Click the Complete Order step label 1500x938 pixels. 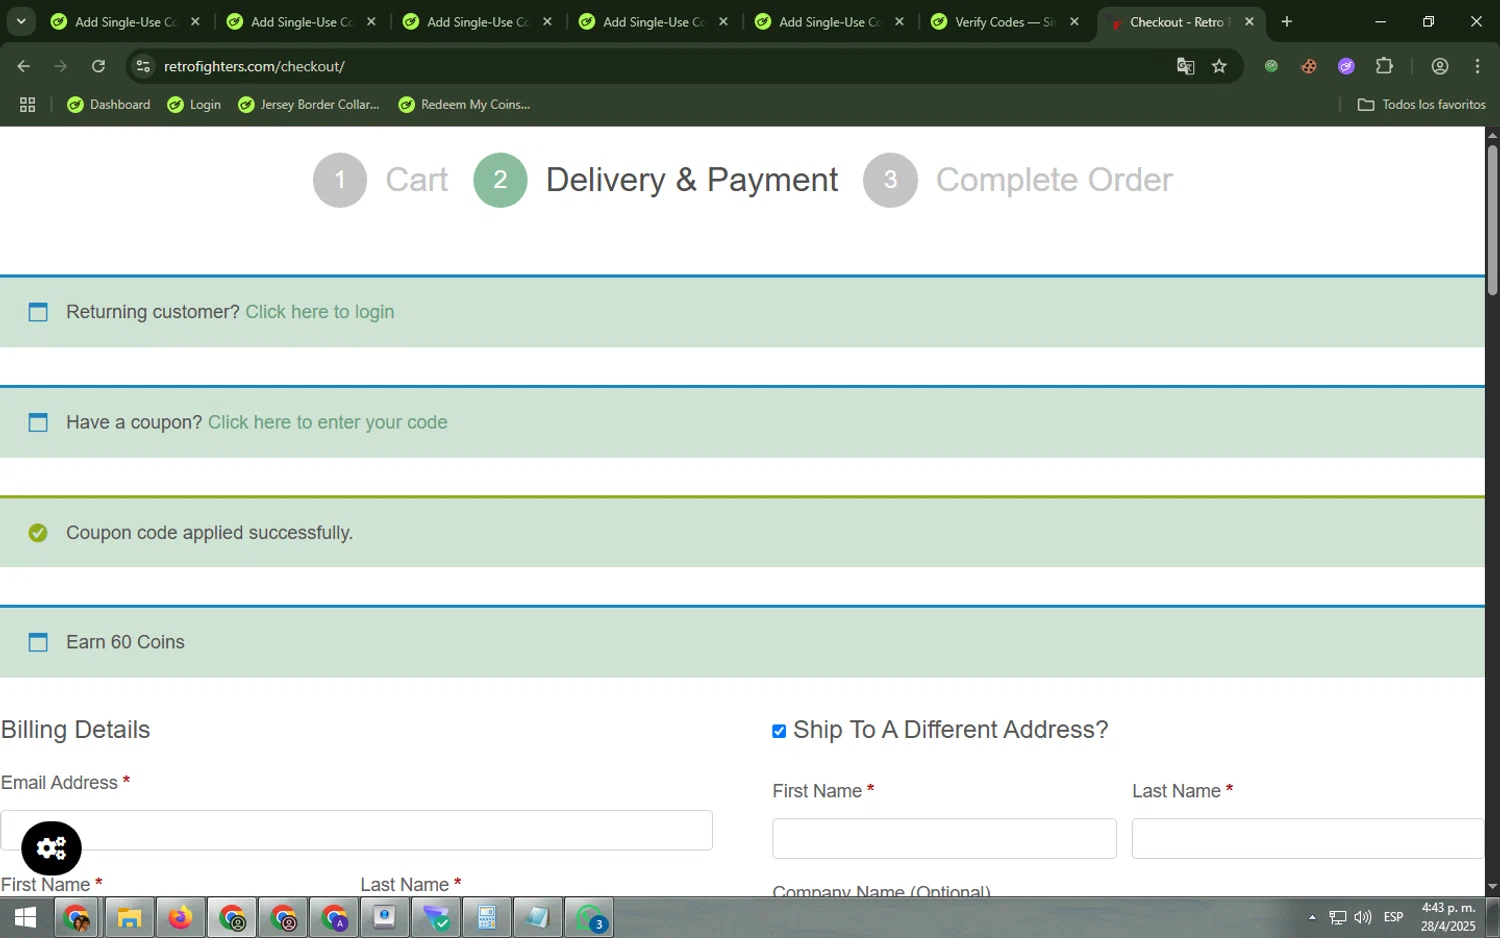1054,180
